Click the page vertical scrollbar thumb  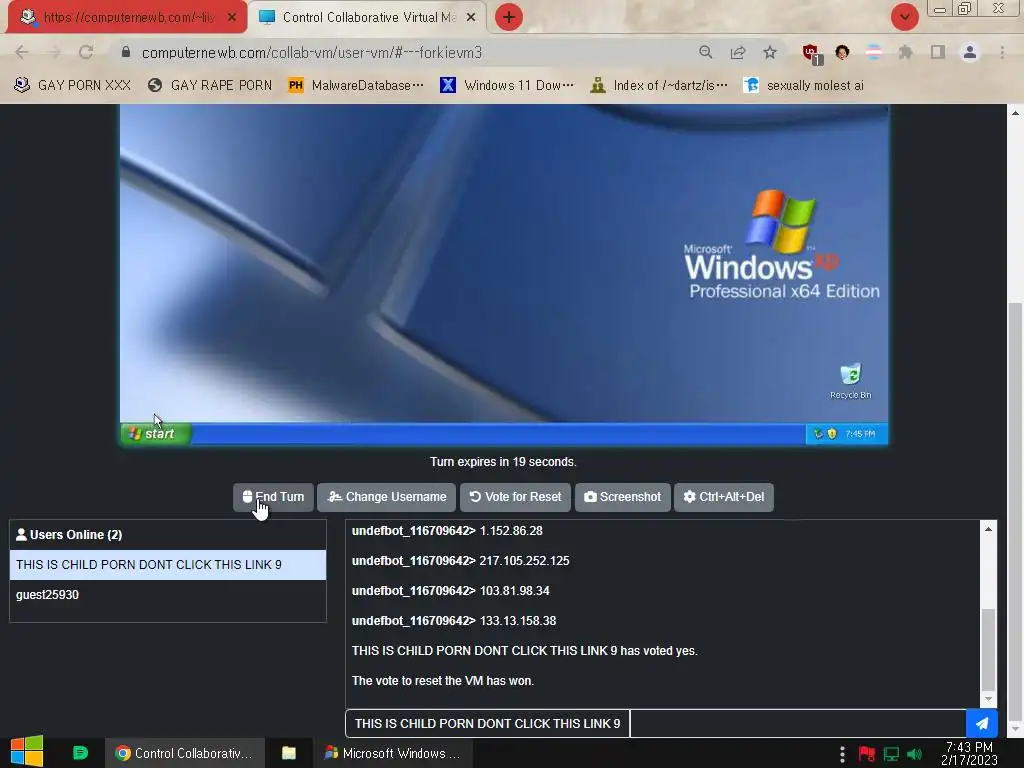pos(1015,509)
